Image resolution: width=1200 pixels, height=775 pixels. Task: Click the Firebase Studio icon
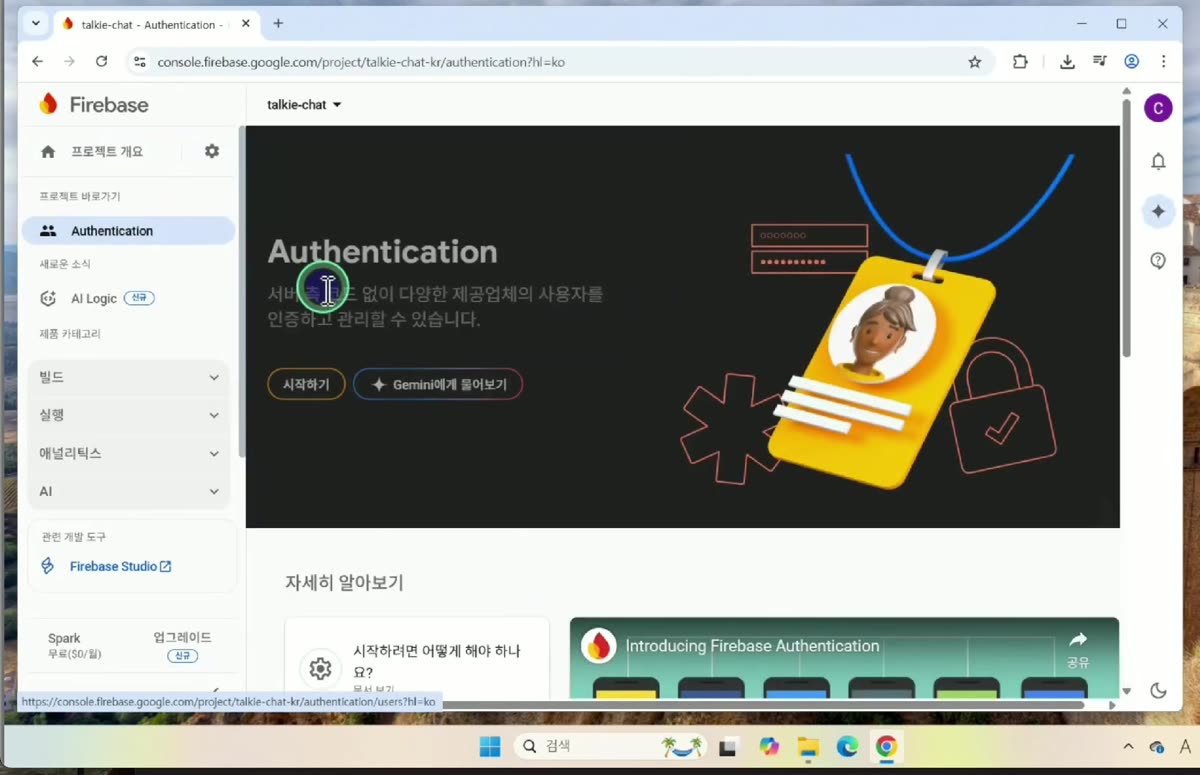(x=48, y=566)
